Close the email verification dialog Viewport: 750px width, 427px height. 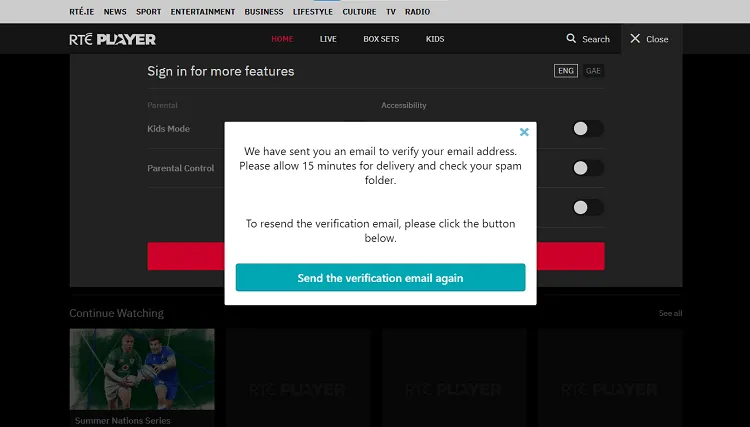click(524, 132)
